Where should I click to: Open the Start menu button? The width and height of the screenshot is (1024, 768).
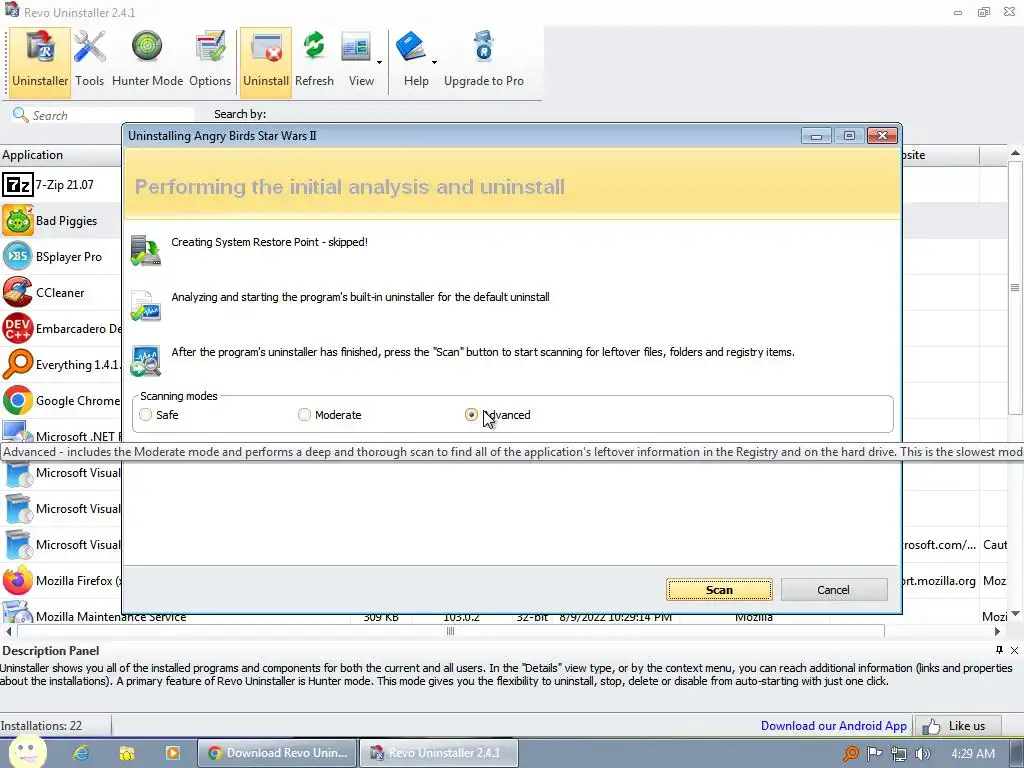pyautogui.click(x=26, y=752)
